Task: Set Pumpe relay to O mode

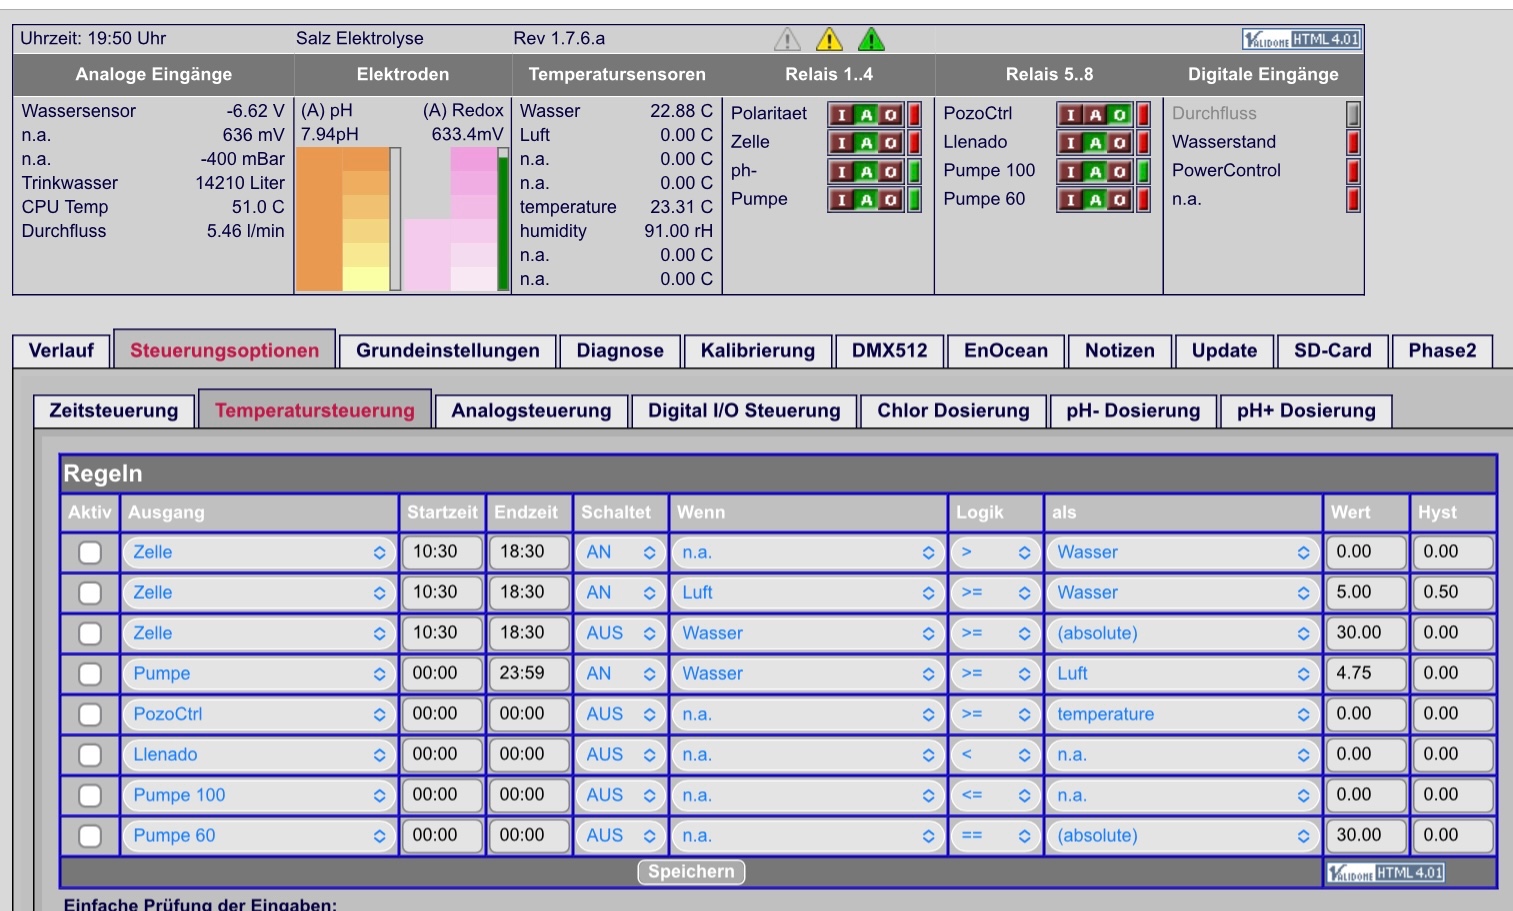Action: (891, 200)
